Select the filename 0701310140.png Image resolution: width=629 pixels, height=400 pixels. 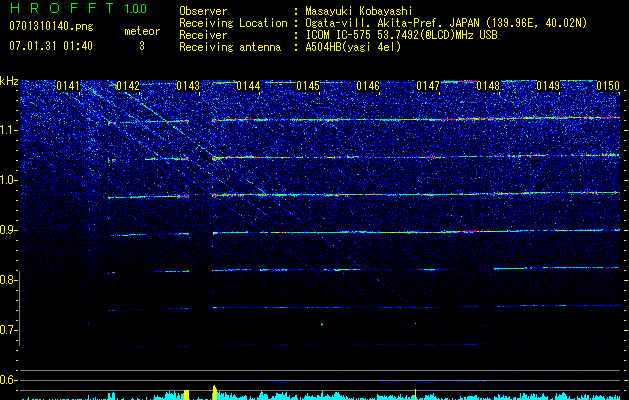(51, 26)
